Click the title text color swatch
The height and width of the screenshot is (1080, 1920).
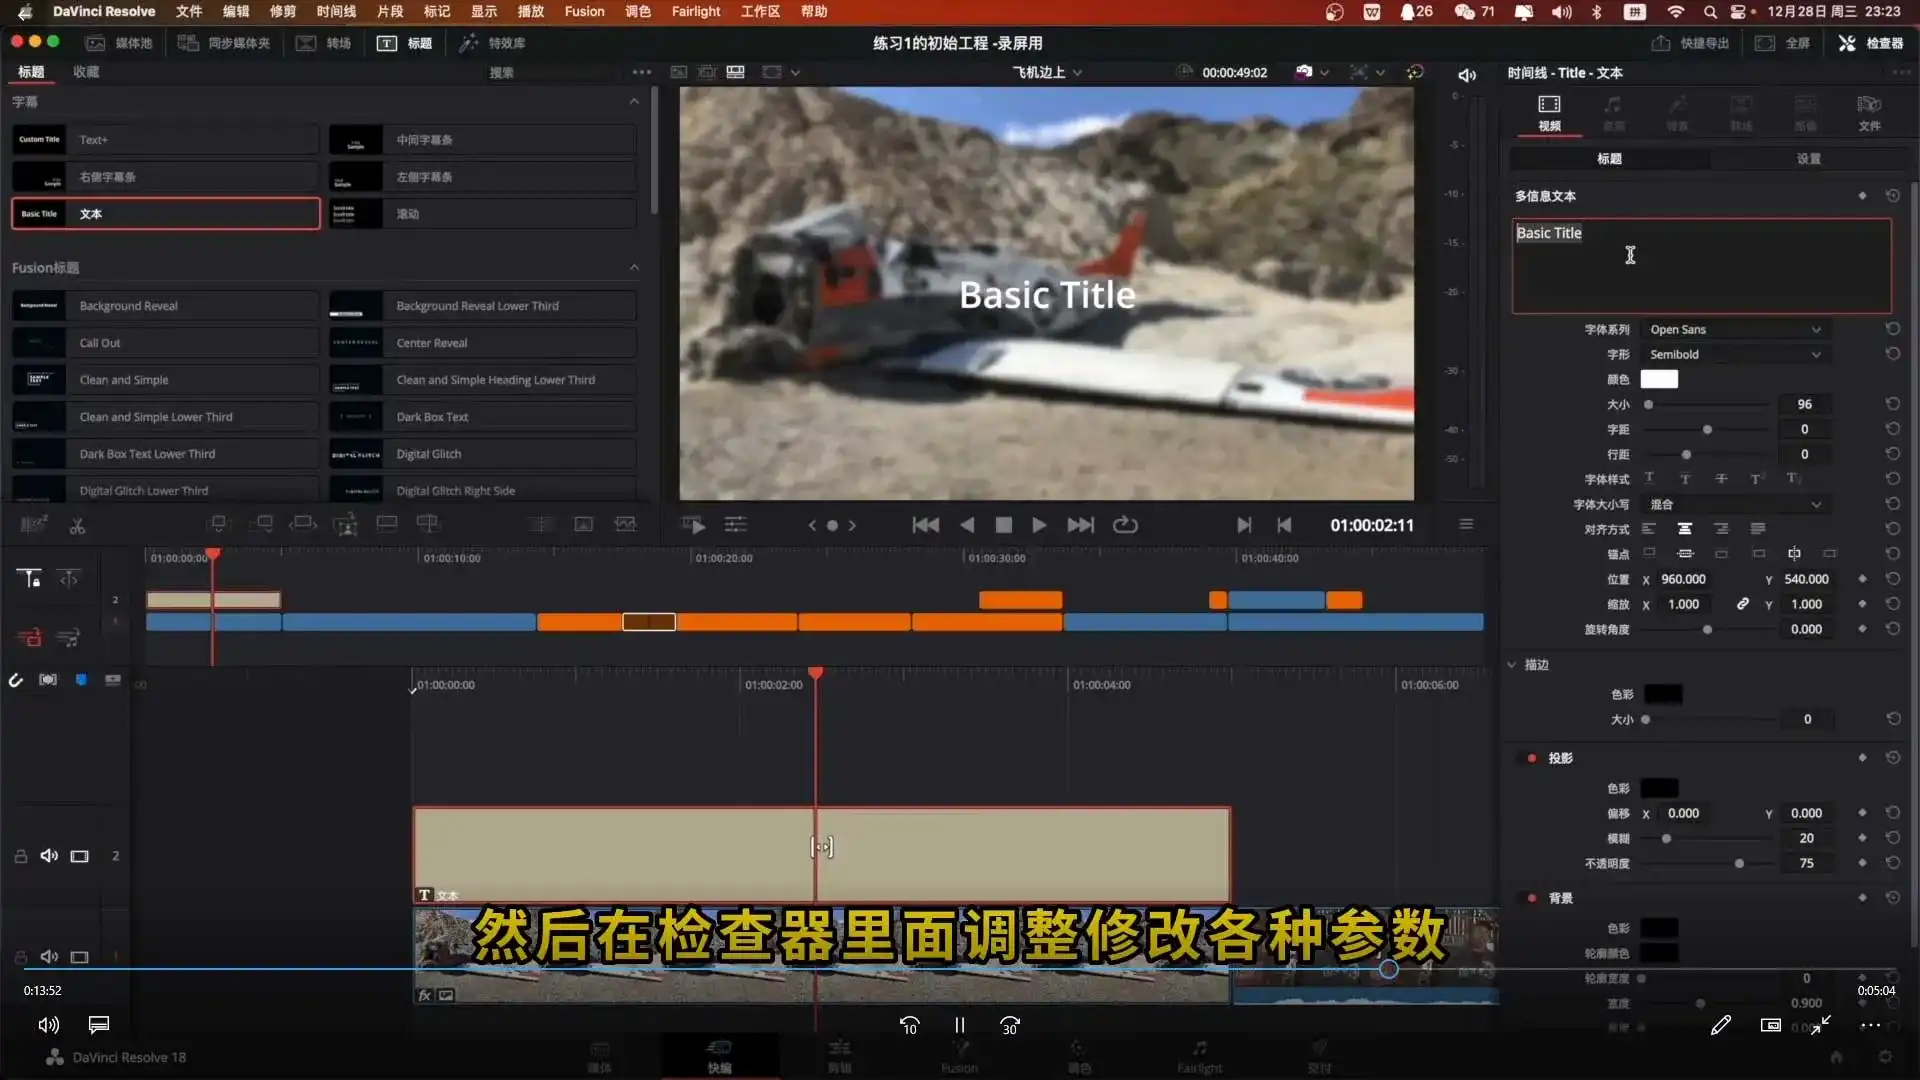click(x=1659, y=379)
